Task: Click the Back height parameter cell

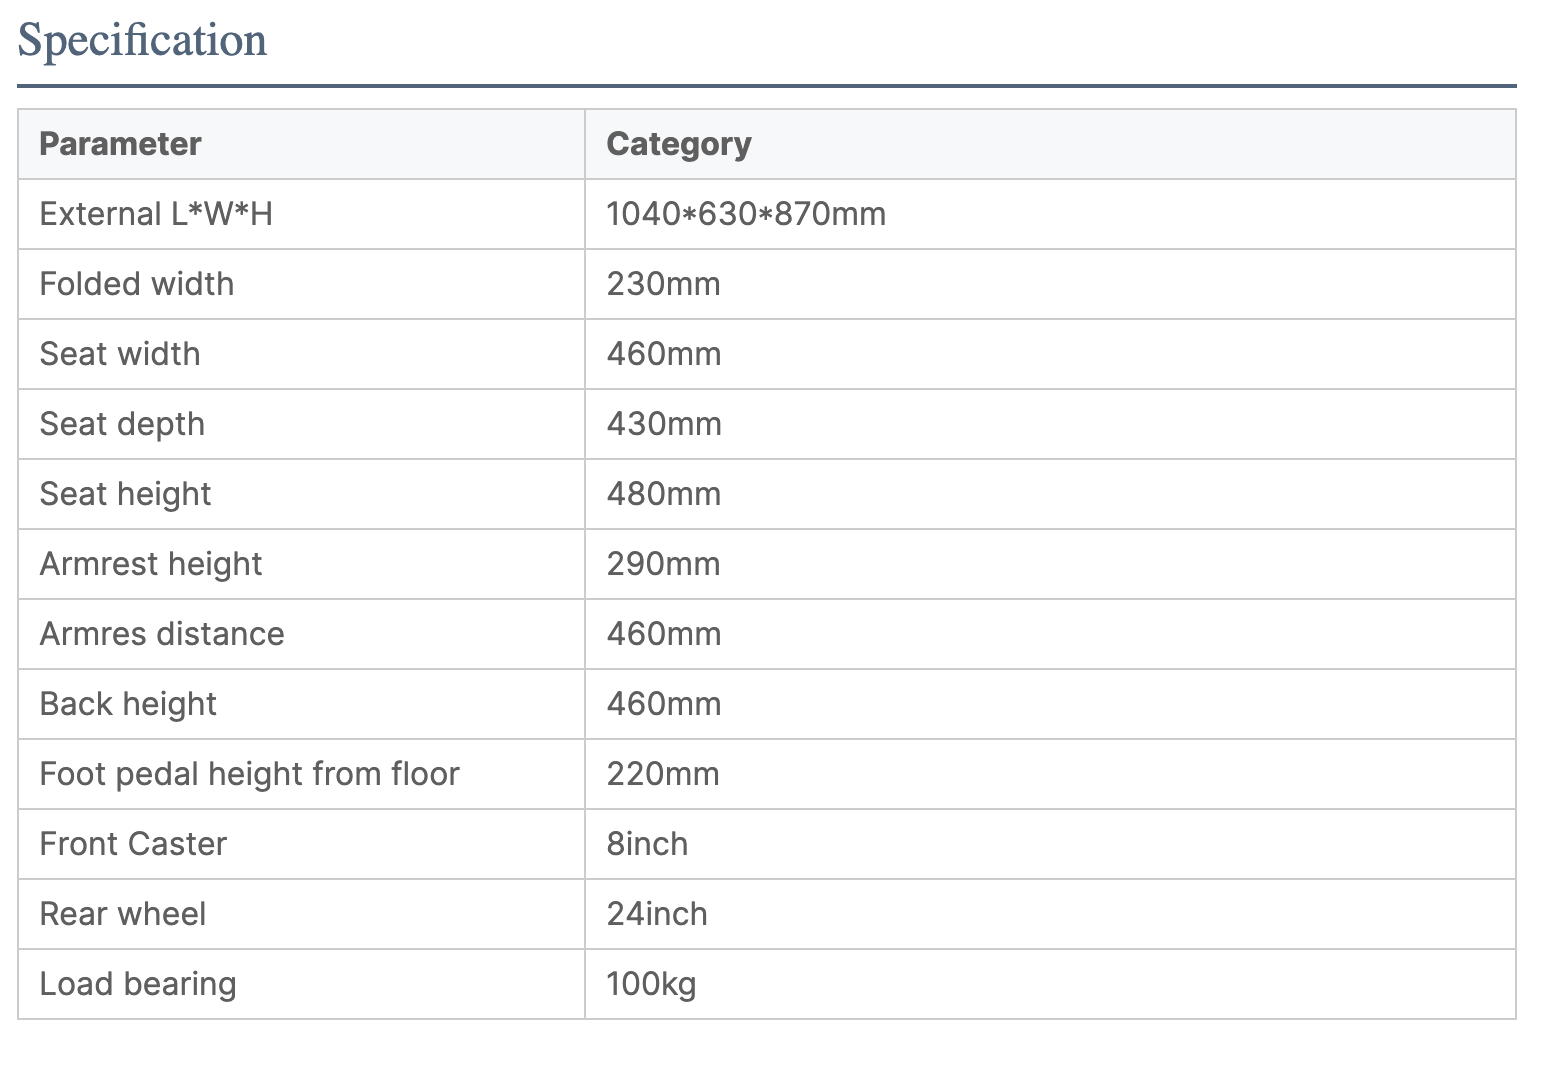Action: (x=128, y=704)
